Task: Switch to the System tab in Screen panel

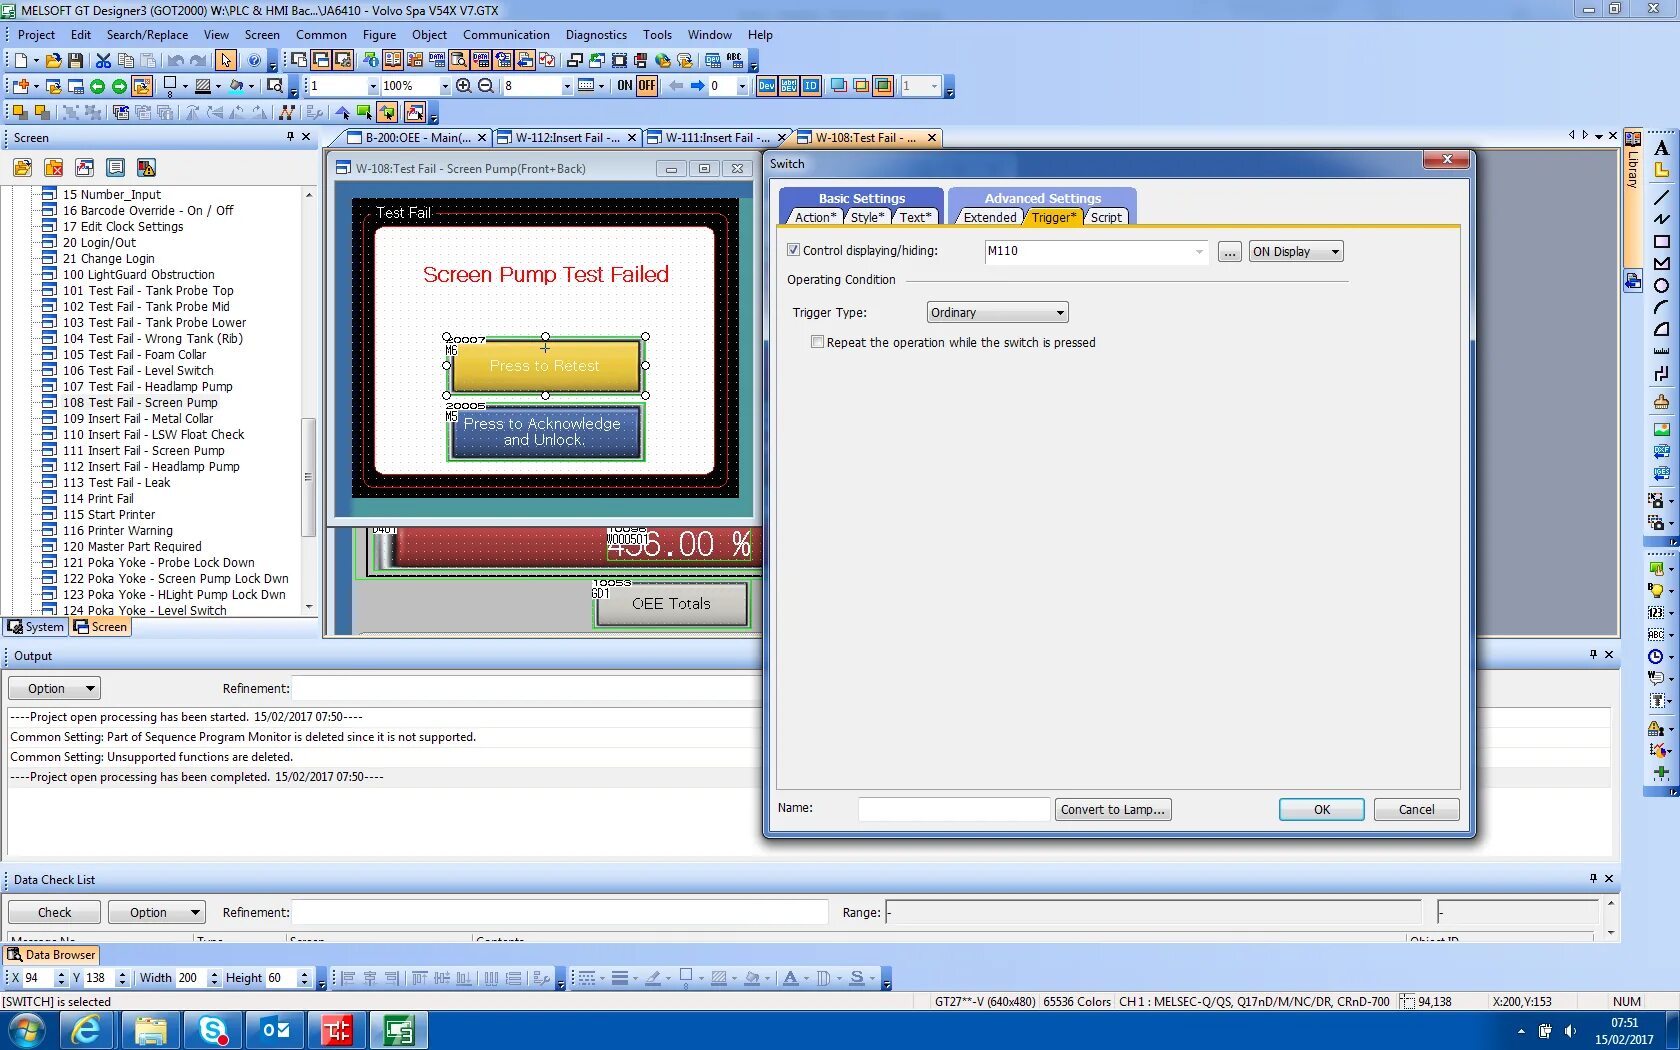Action: (x=36, y=627)
